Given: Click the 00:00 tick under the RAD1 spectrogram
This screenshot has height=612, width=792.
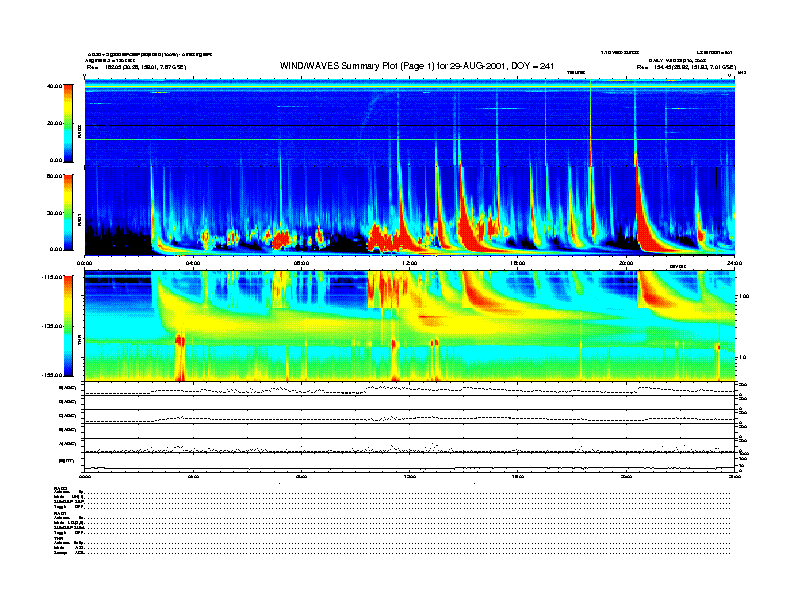Looking at the screenshot, I should click(84, 263).
